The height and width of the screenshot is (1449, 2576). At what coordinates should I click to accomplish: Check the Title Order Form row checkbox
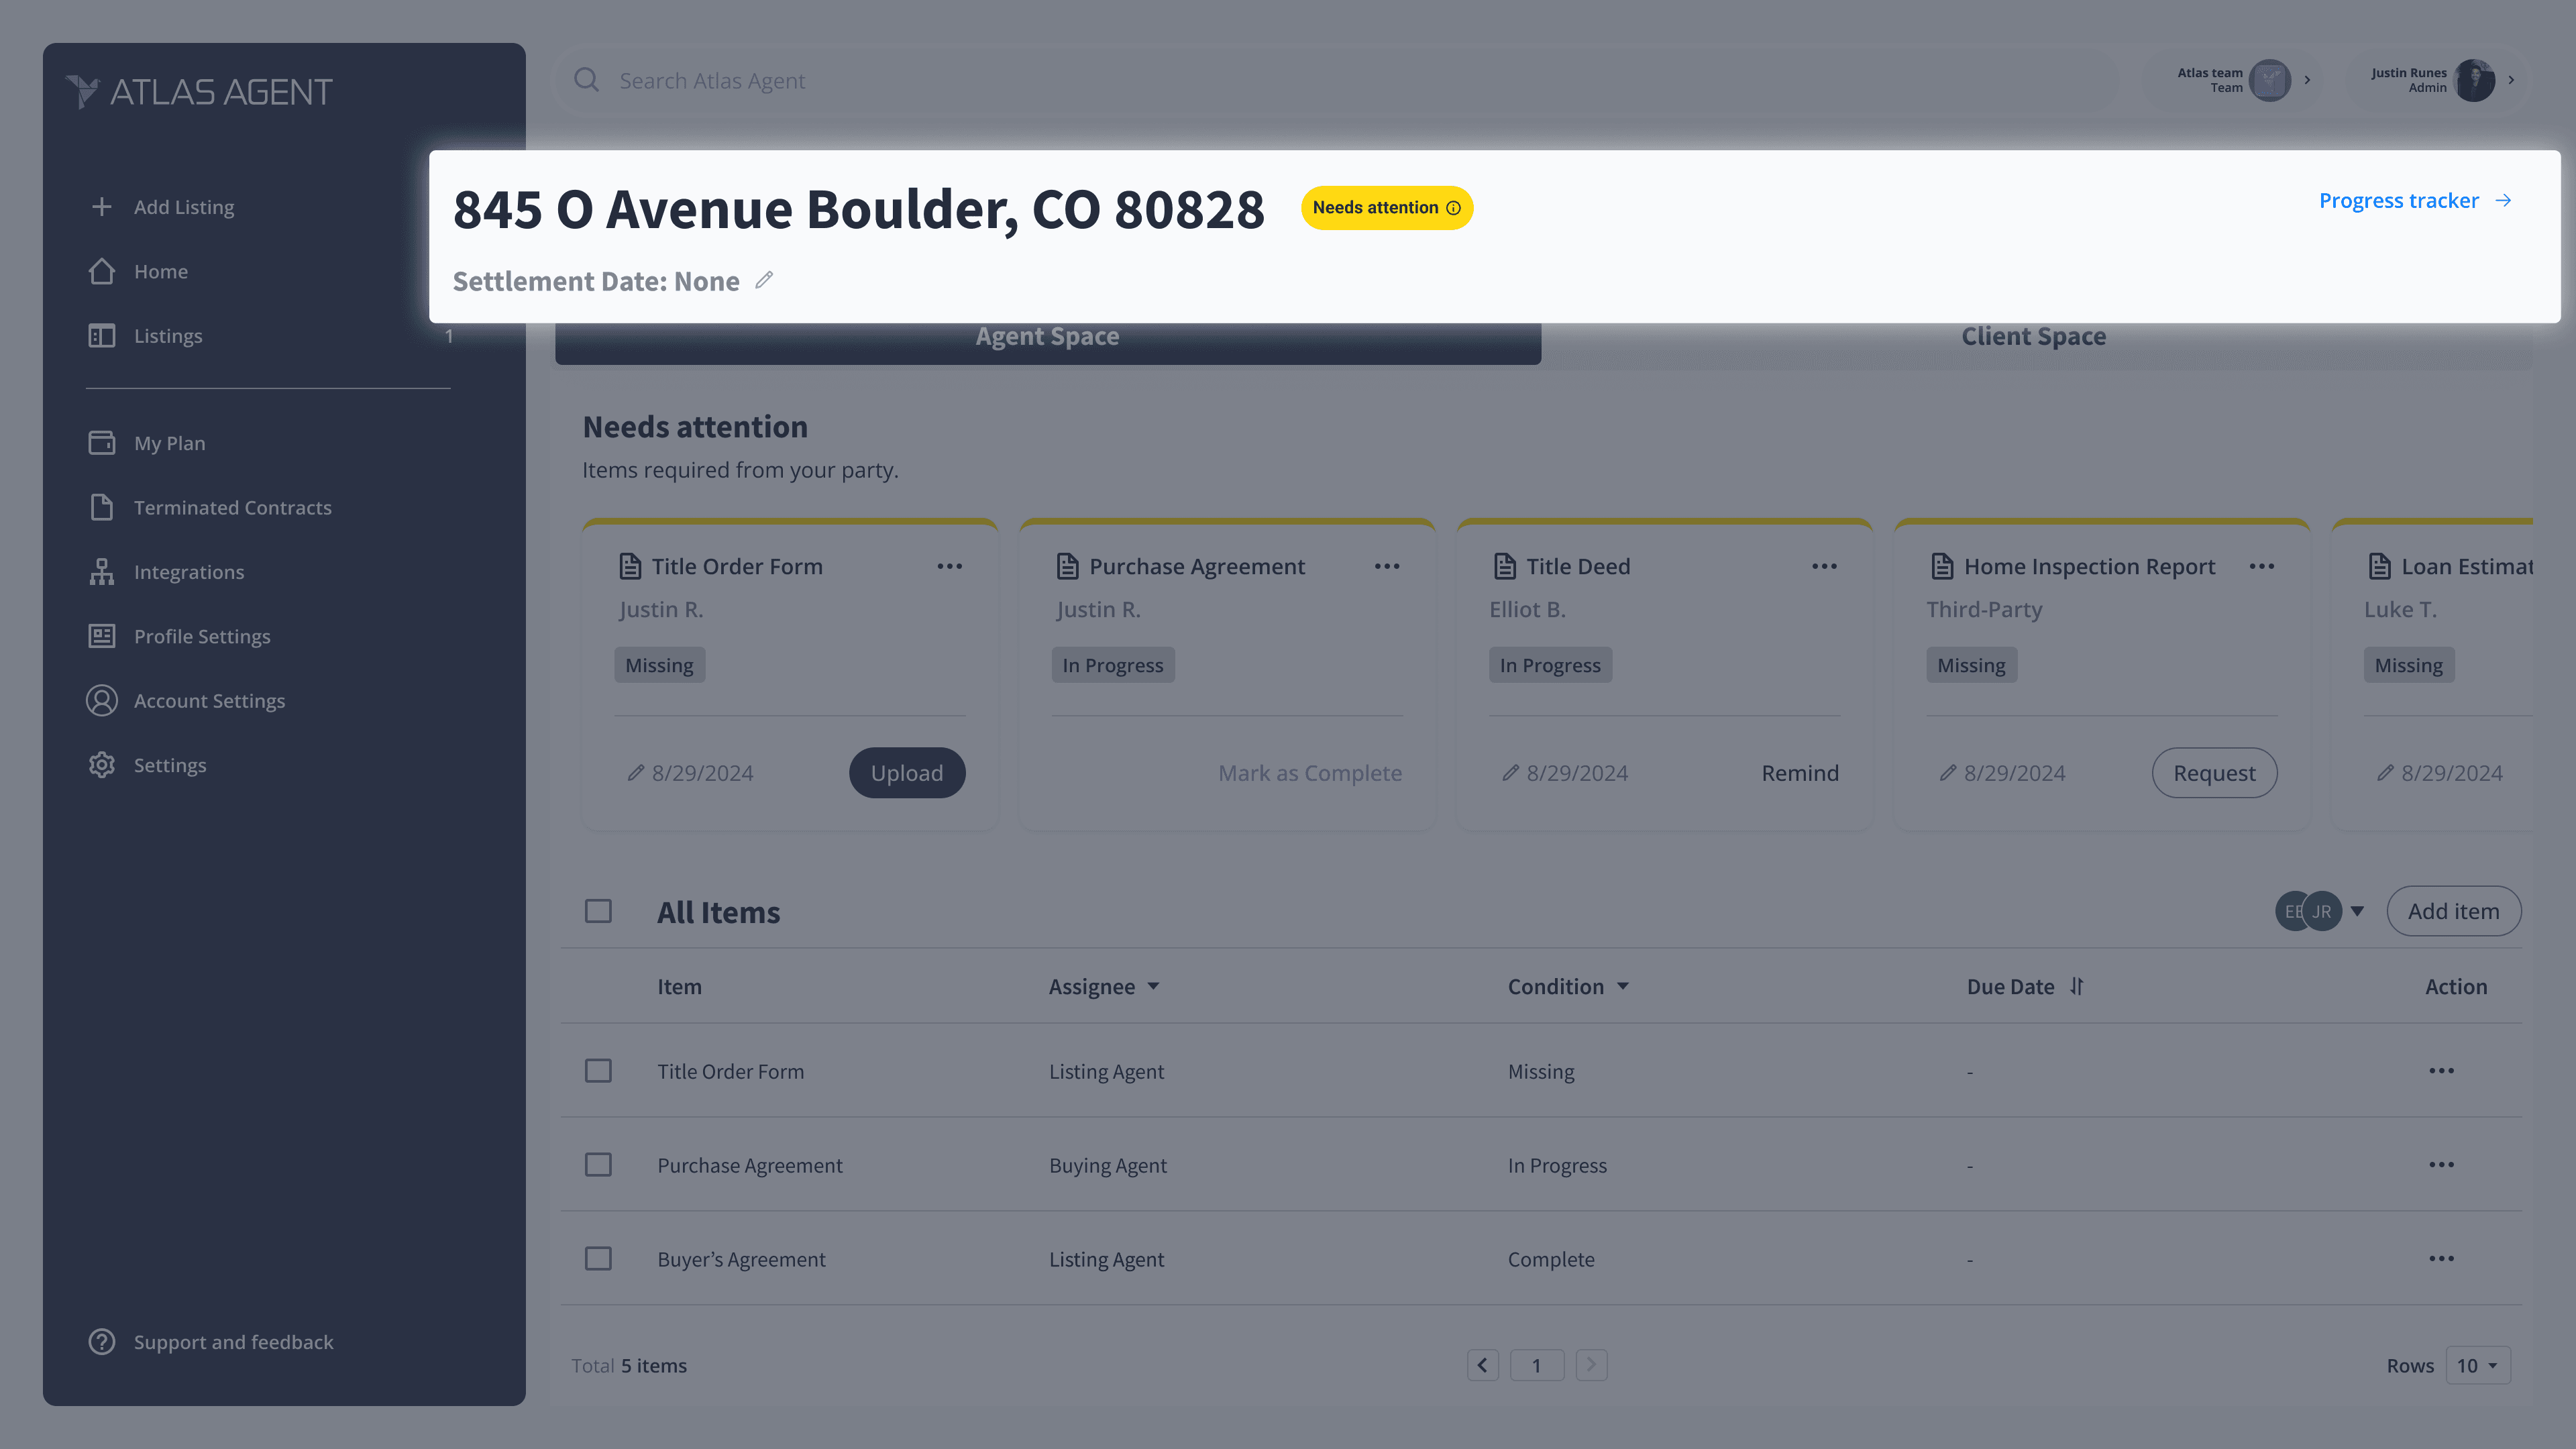598,1071
